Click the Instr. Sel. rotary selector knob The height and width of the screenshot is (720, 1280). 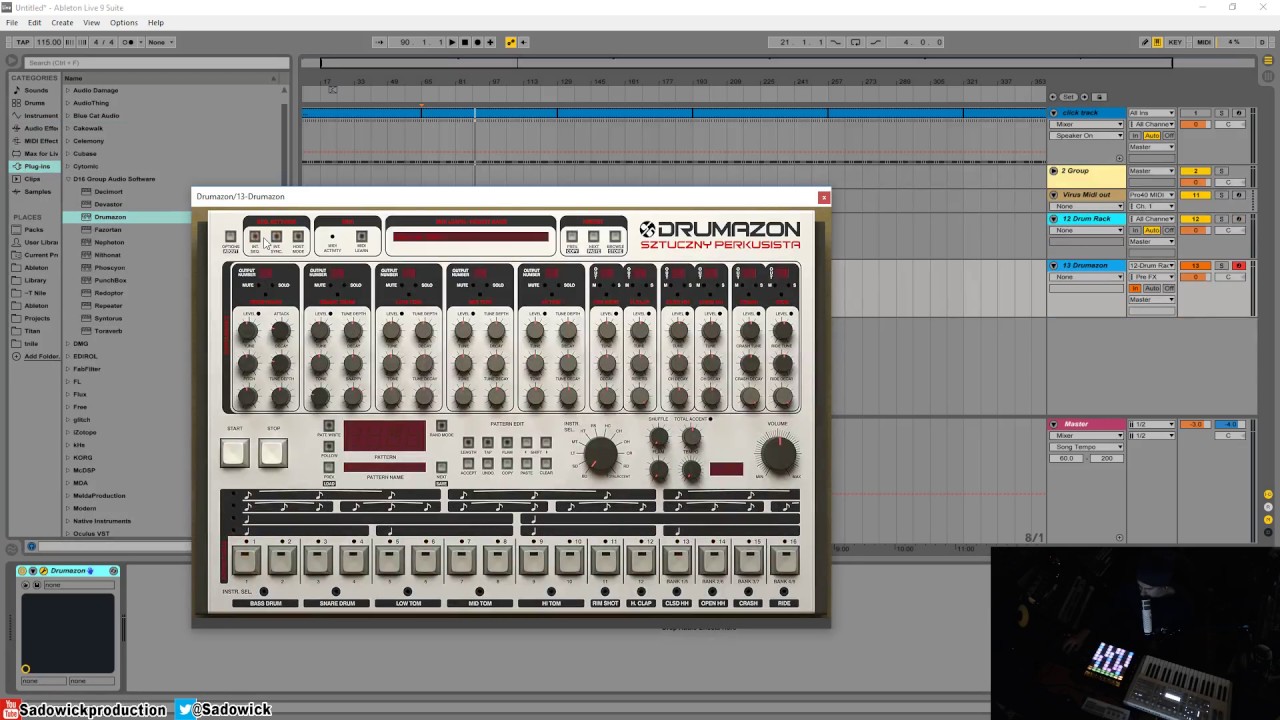coord(600,456)
